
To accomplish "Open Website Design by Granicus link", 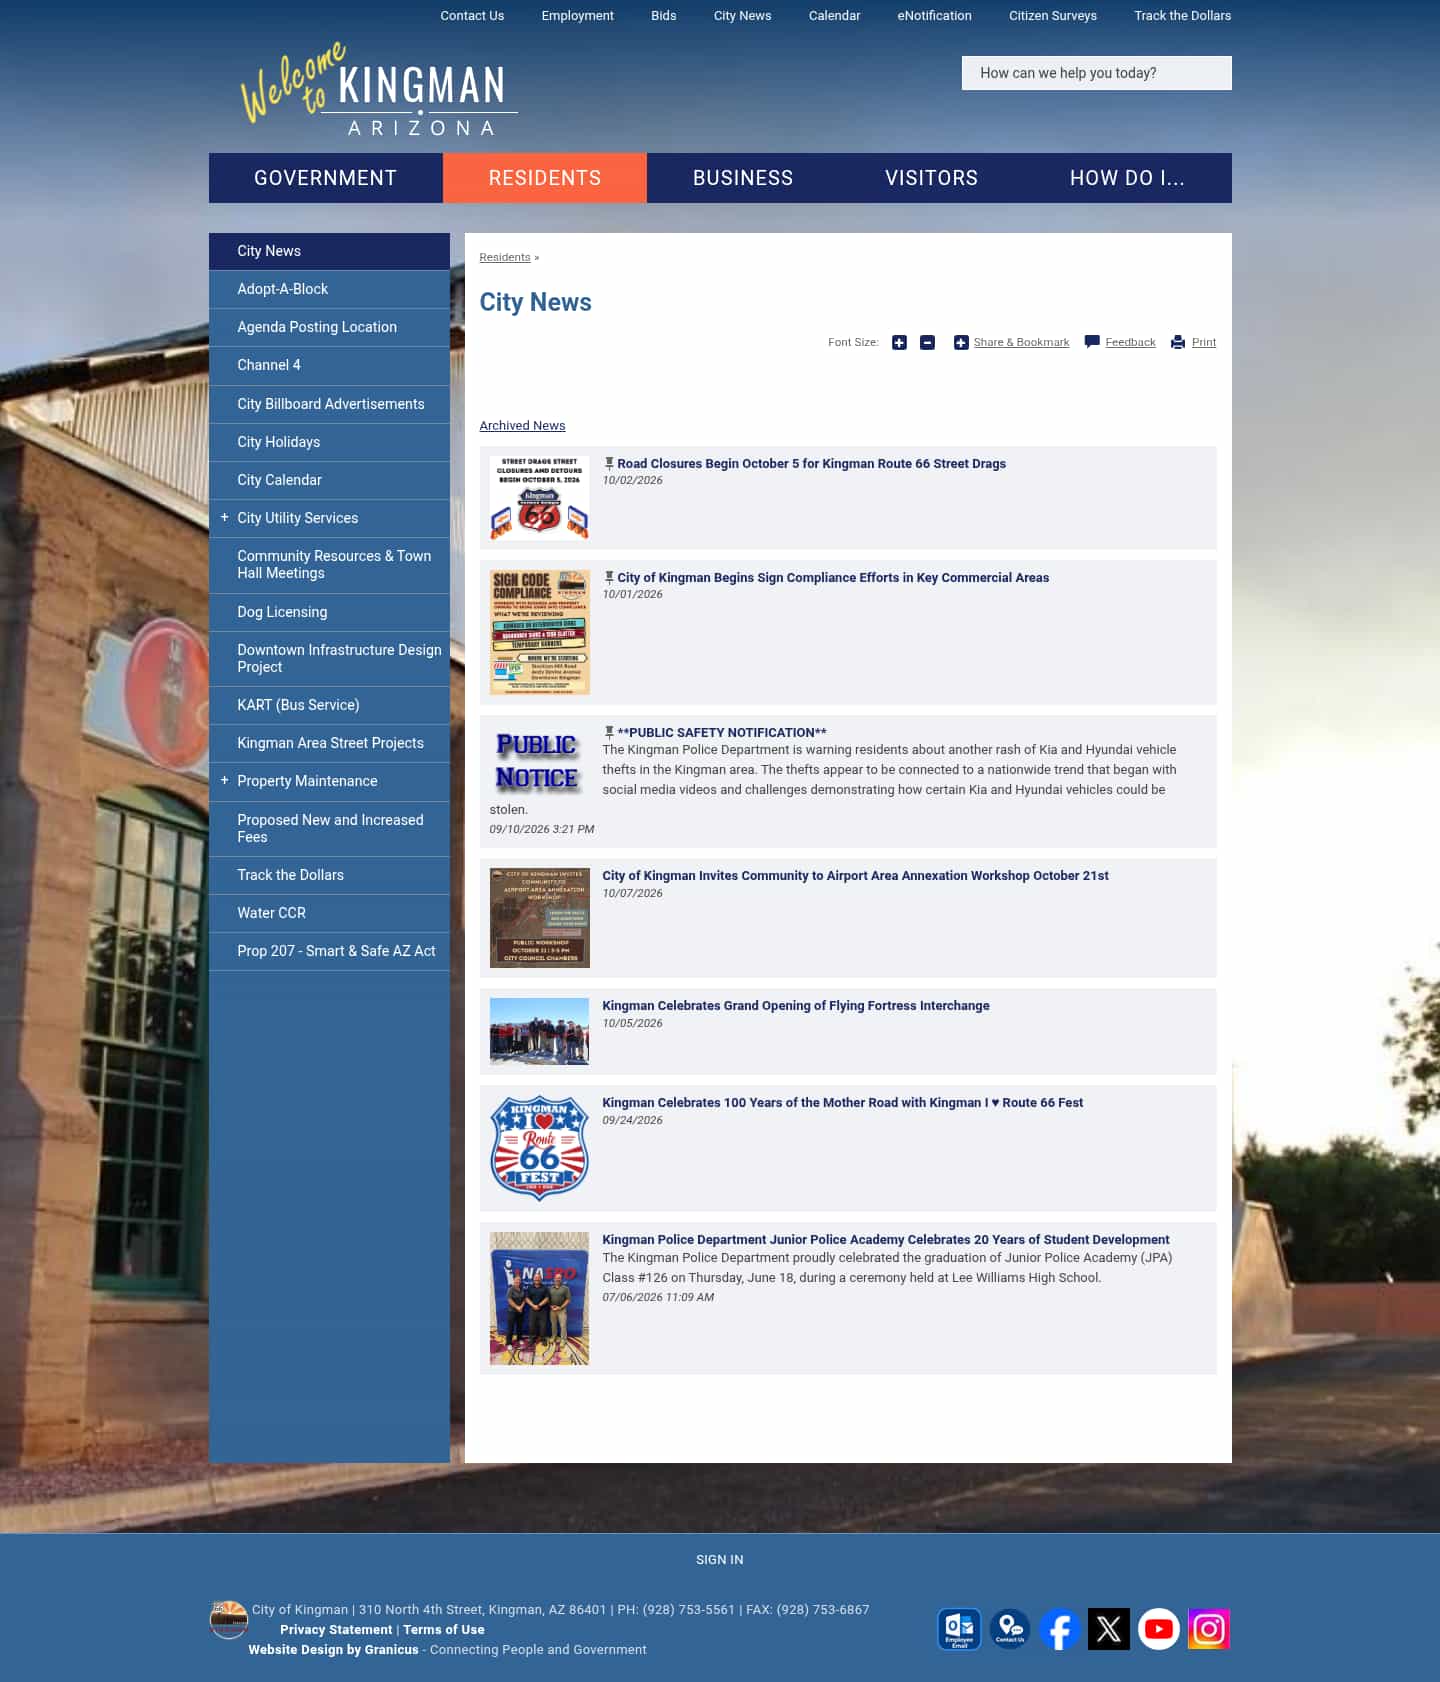I will point(334,1650).
